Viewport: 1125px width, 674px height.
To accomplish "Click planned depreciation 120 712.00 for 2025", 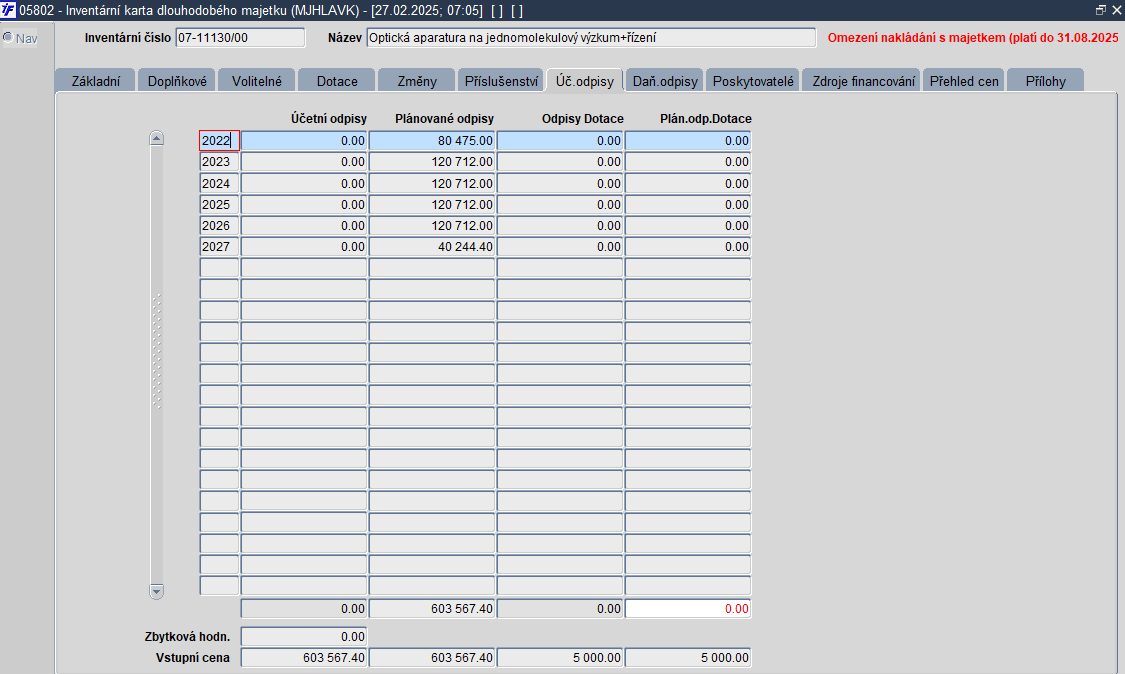I will [x=432, y=205].
